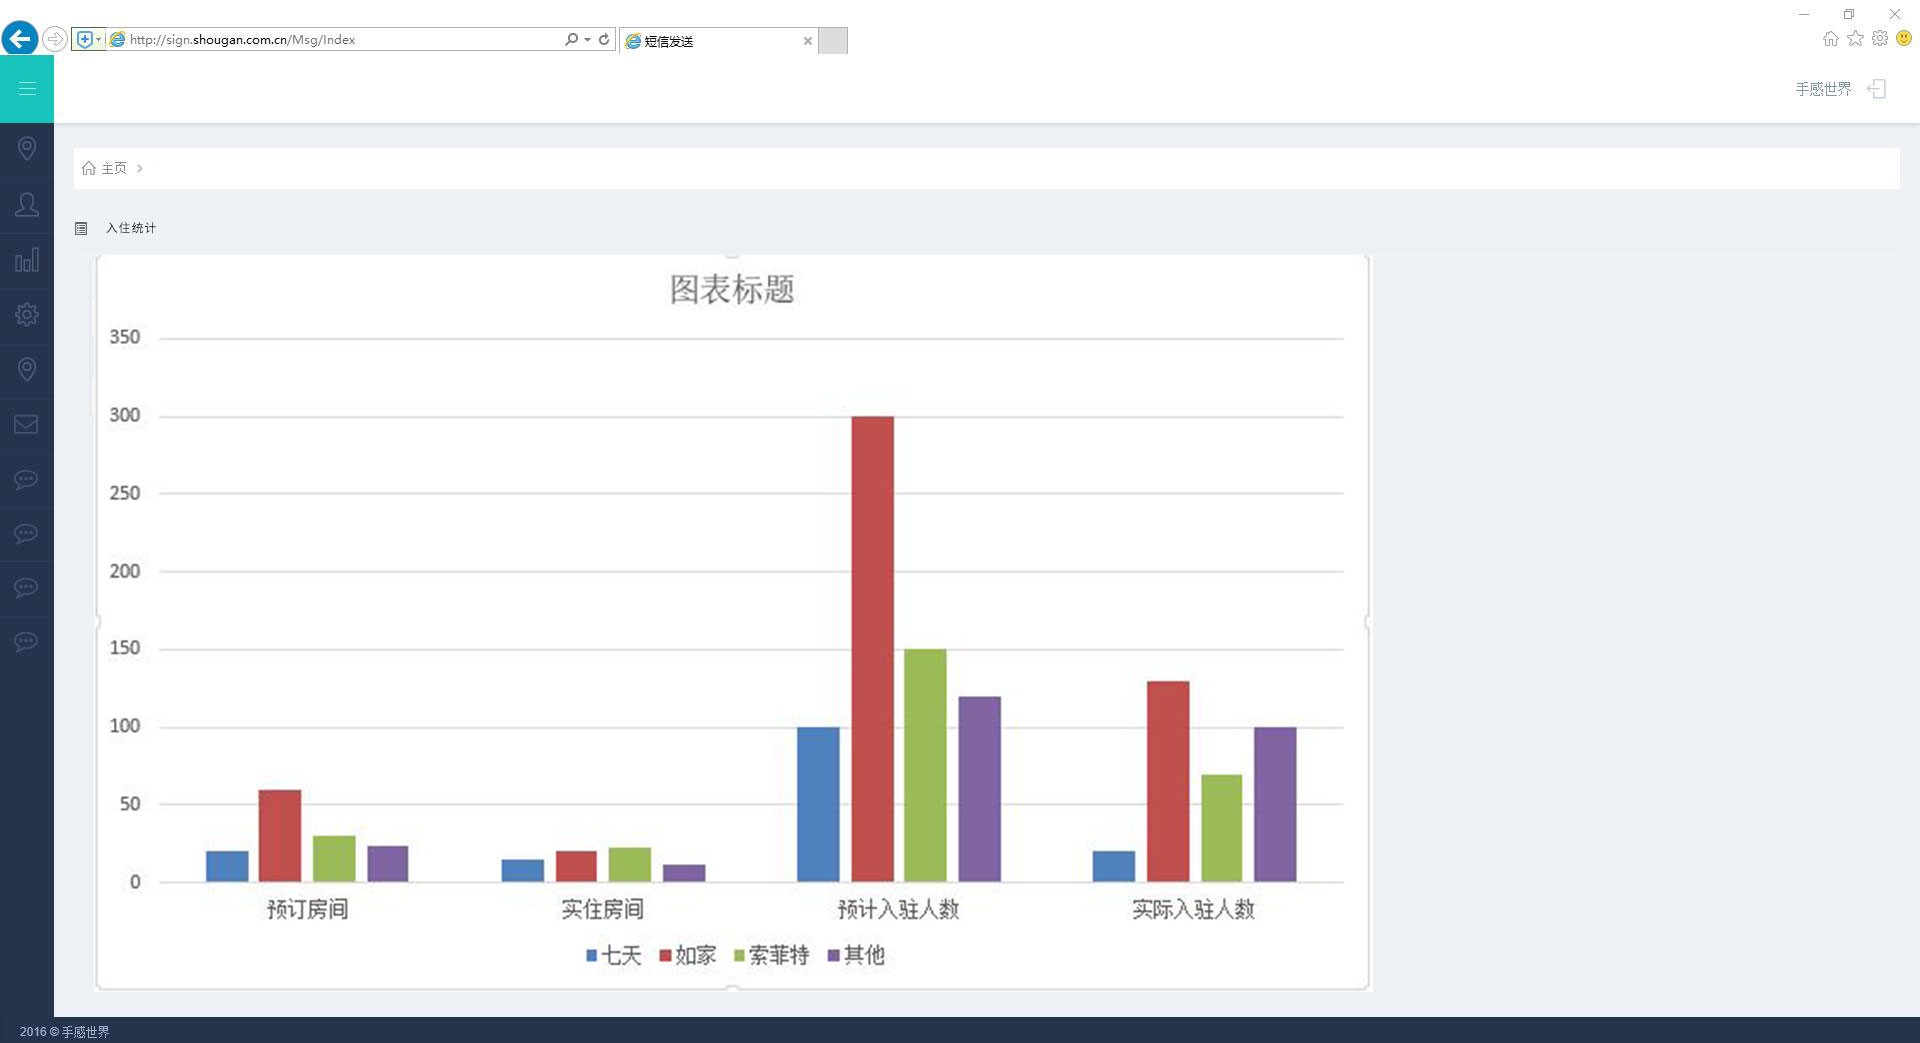
Task: Open the settings gear sidebar icon
Action: 27,315
